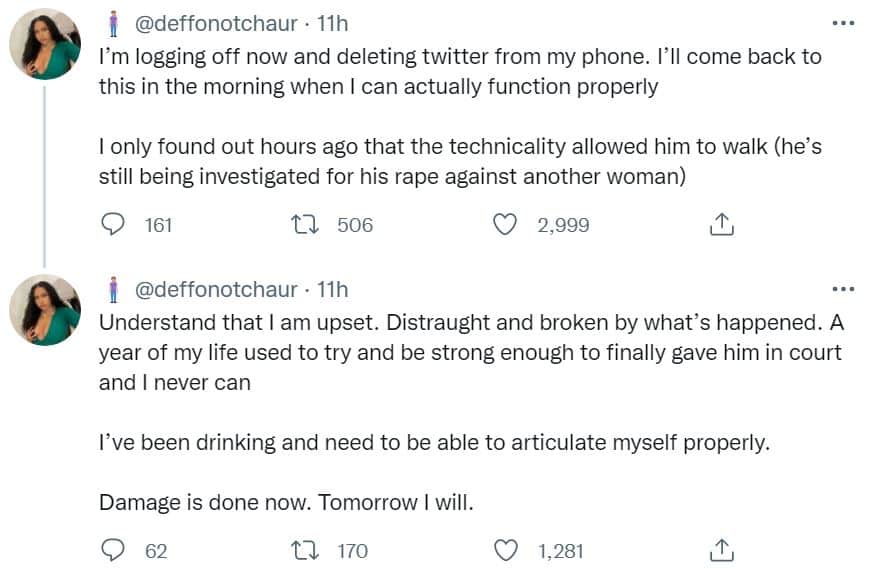Like the second tweet with 1,281 likes

[x=506, y=551]
